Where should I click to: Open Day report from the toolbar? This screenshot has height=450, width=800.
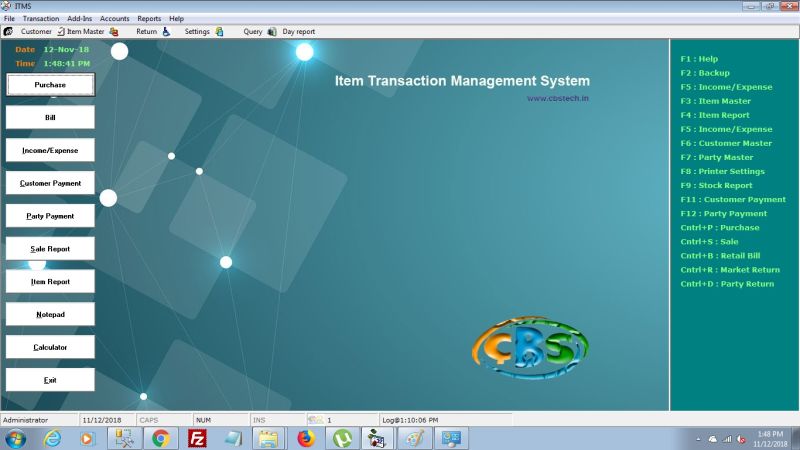point(298,32)
